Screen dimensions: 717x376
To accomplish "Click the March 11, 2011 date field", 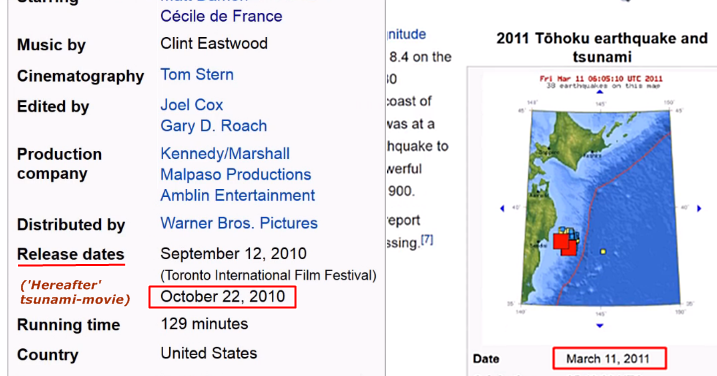I will coord(609,359).
